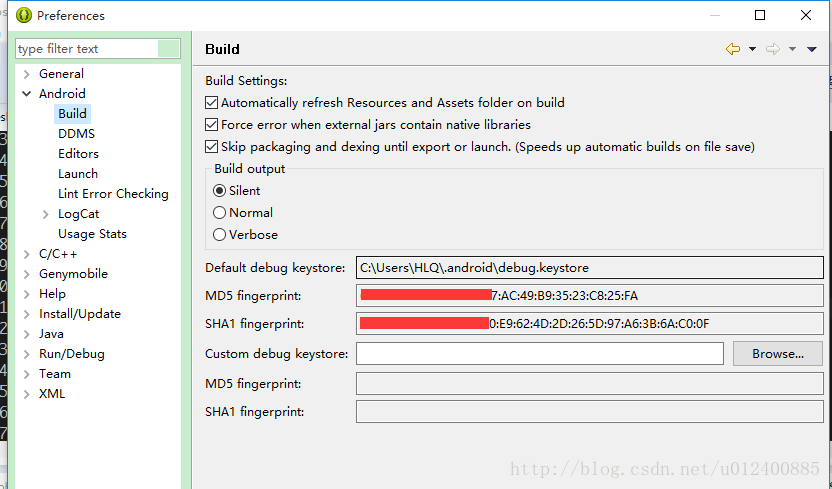Open the forward history dropdown arrow
Viewport: 832px width, 489px height.
(x=792, y=49)
